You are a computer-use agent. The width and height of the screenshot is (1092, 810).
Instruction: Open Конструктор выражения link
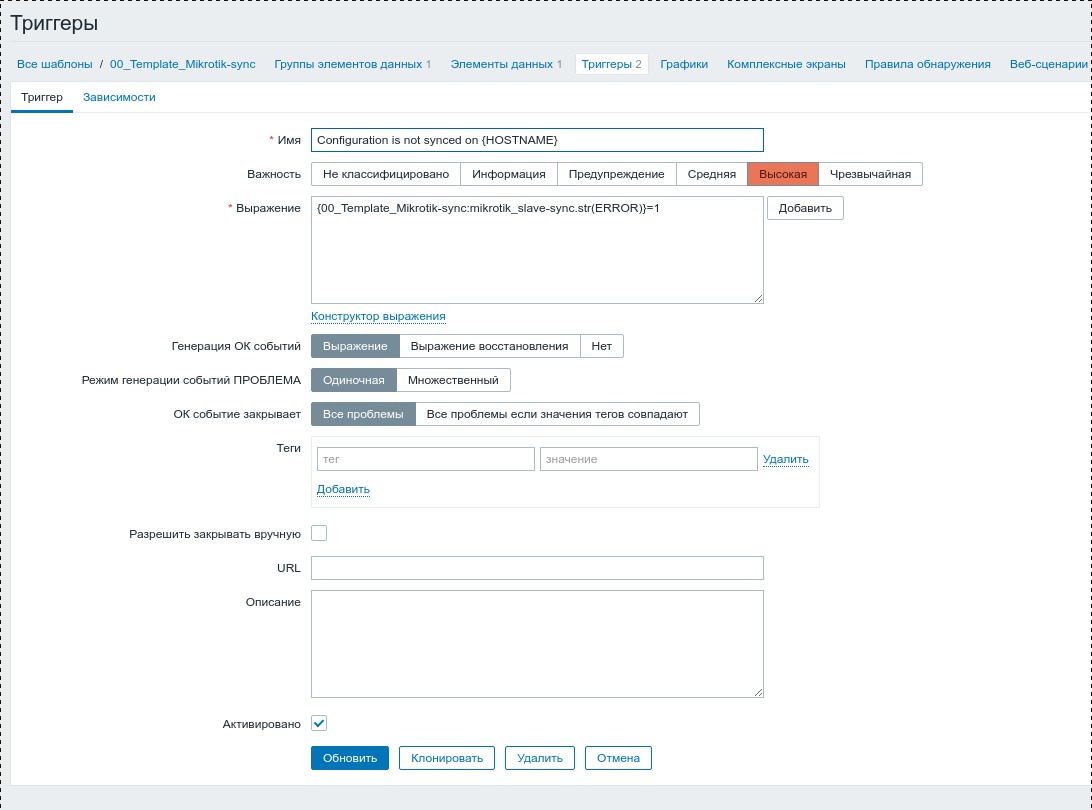click(378, 316)
